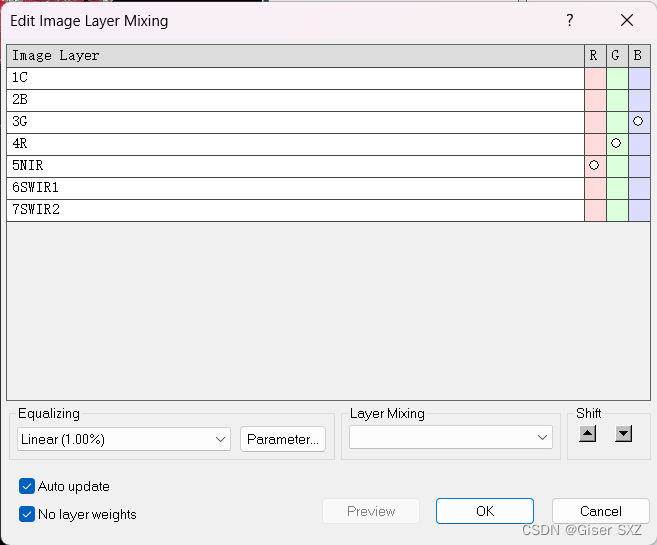
Task: Click the G column header
Action: click(x=618, y=56)
